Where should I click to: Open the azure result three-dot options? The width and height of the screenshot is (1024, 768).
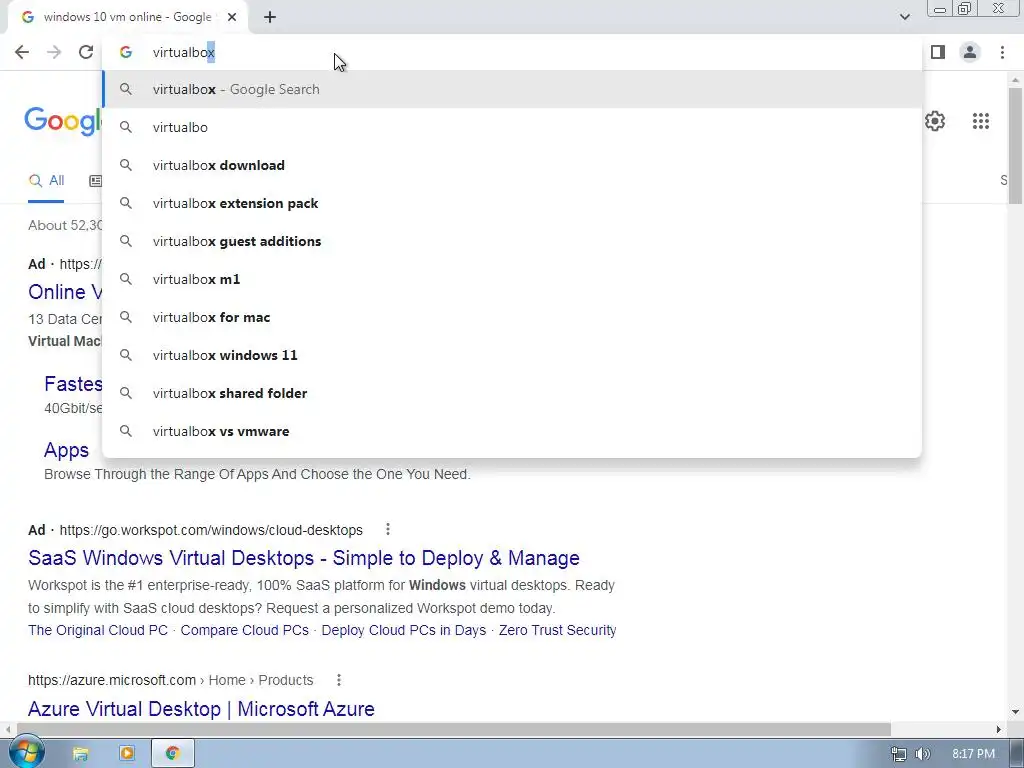(339, 680)
